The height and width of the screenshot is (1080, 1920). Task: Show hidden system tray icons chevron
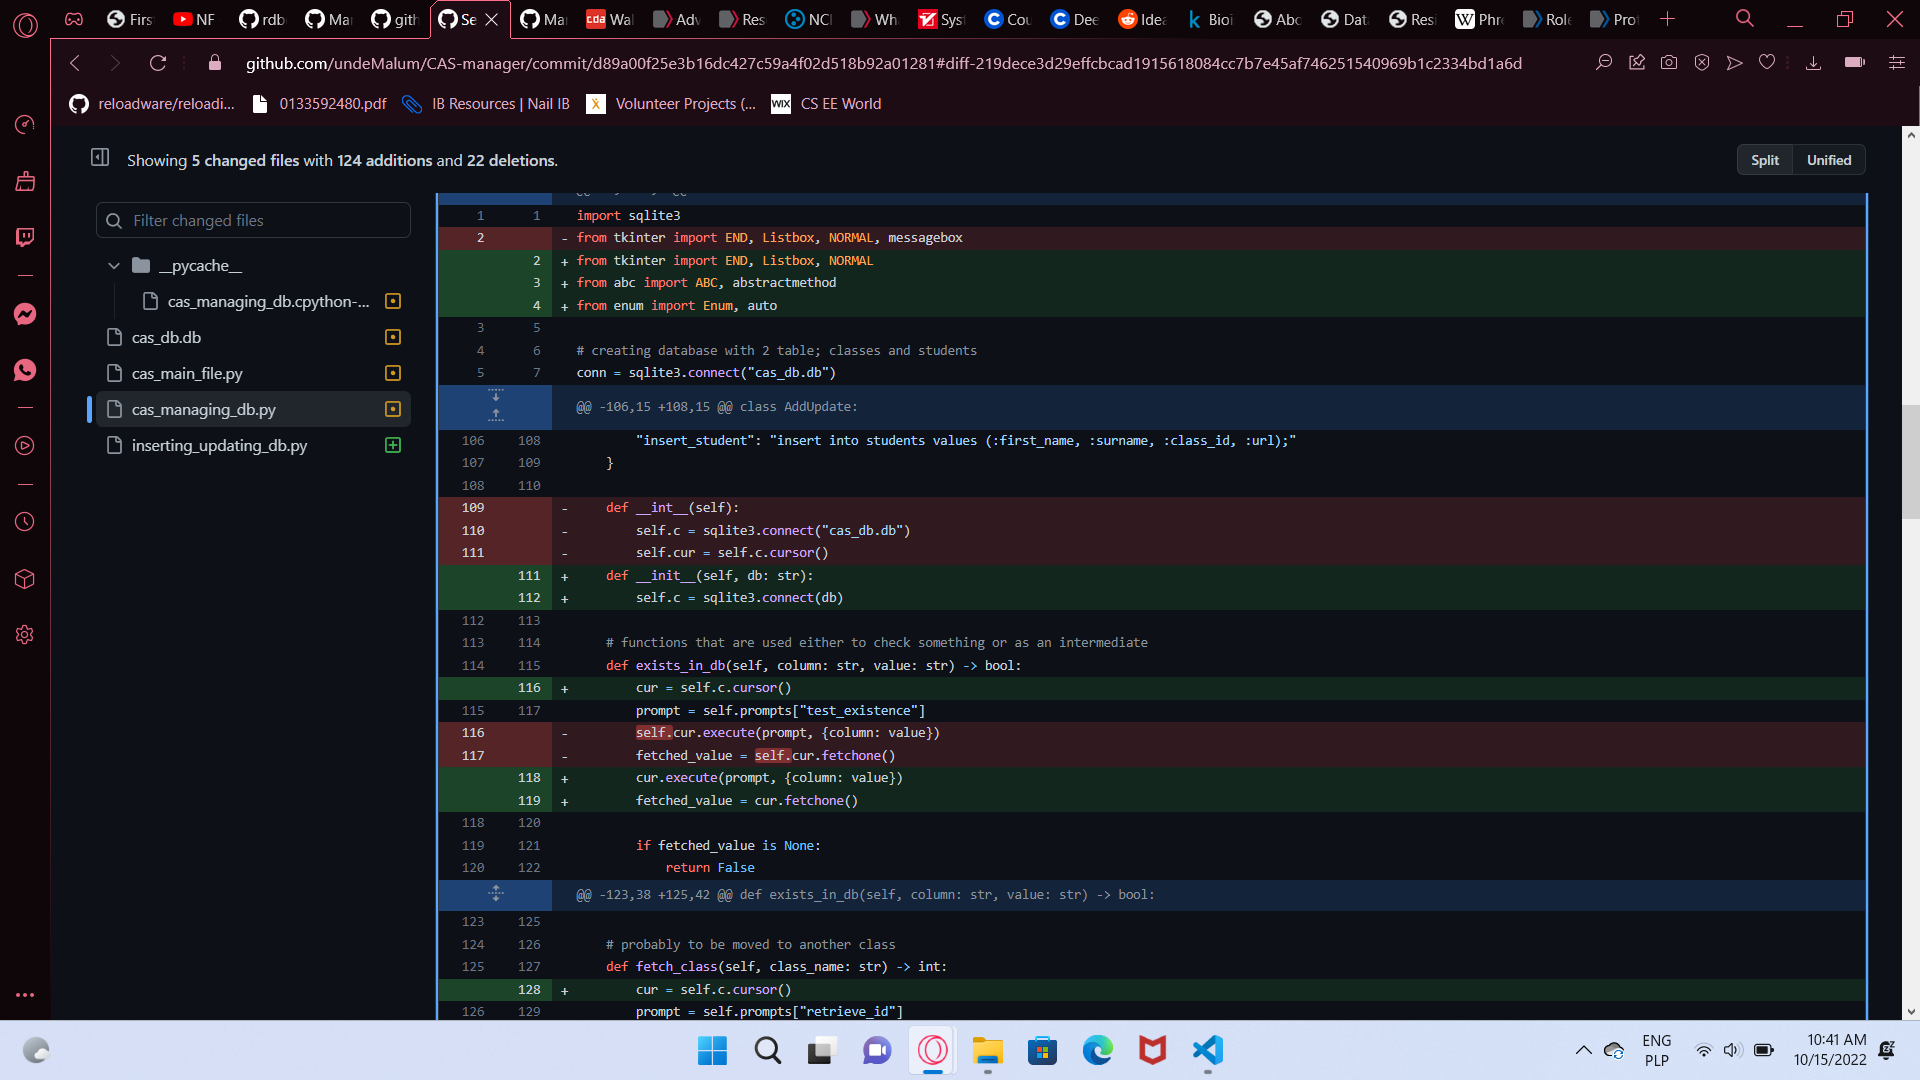click(x=1584, y=1050)
